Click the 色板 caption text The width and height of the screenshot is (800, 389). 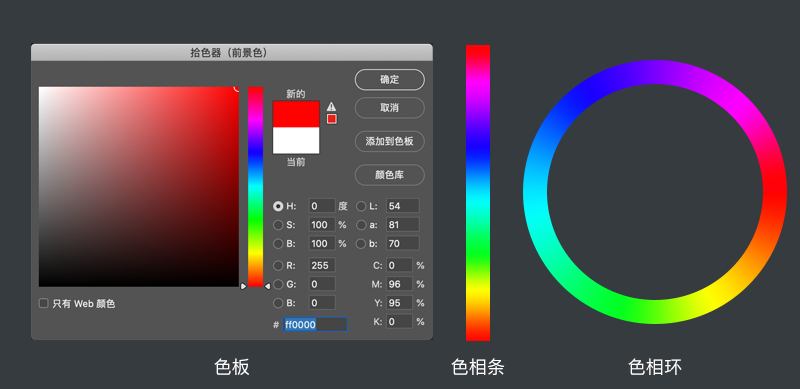tap(232, 367)
